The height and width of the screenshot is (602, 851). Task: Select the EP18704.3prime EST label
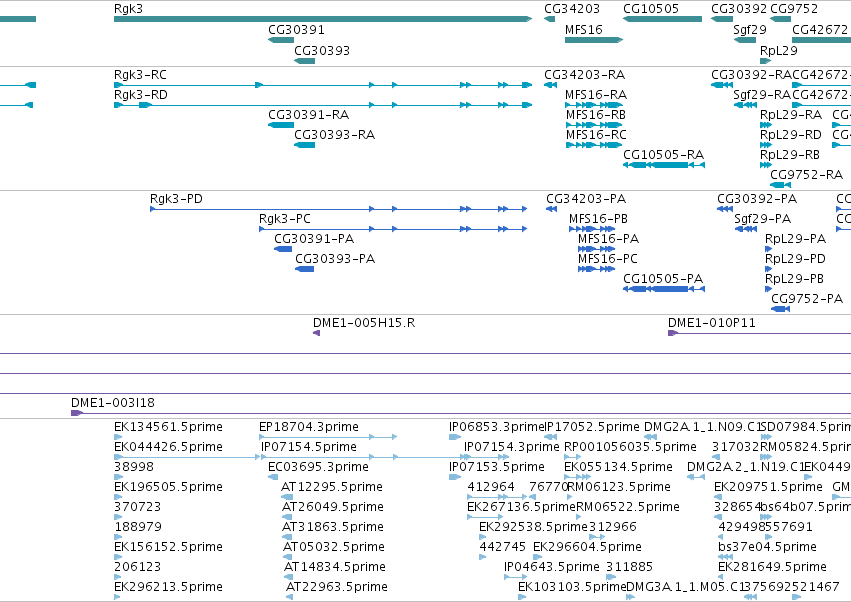(x=309, y=427)
